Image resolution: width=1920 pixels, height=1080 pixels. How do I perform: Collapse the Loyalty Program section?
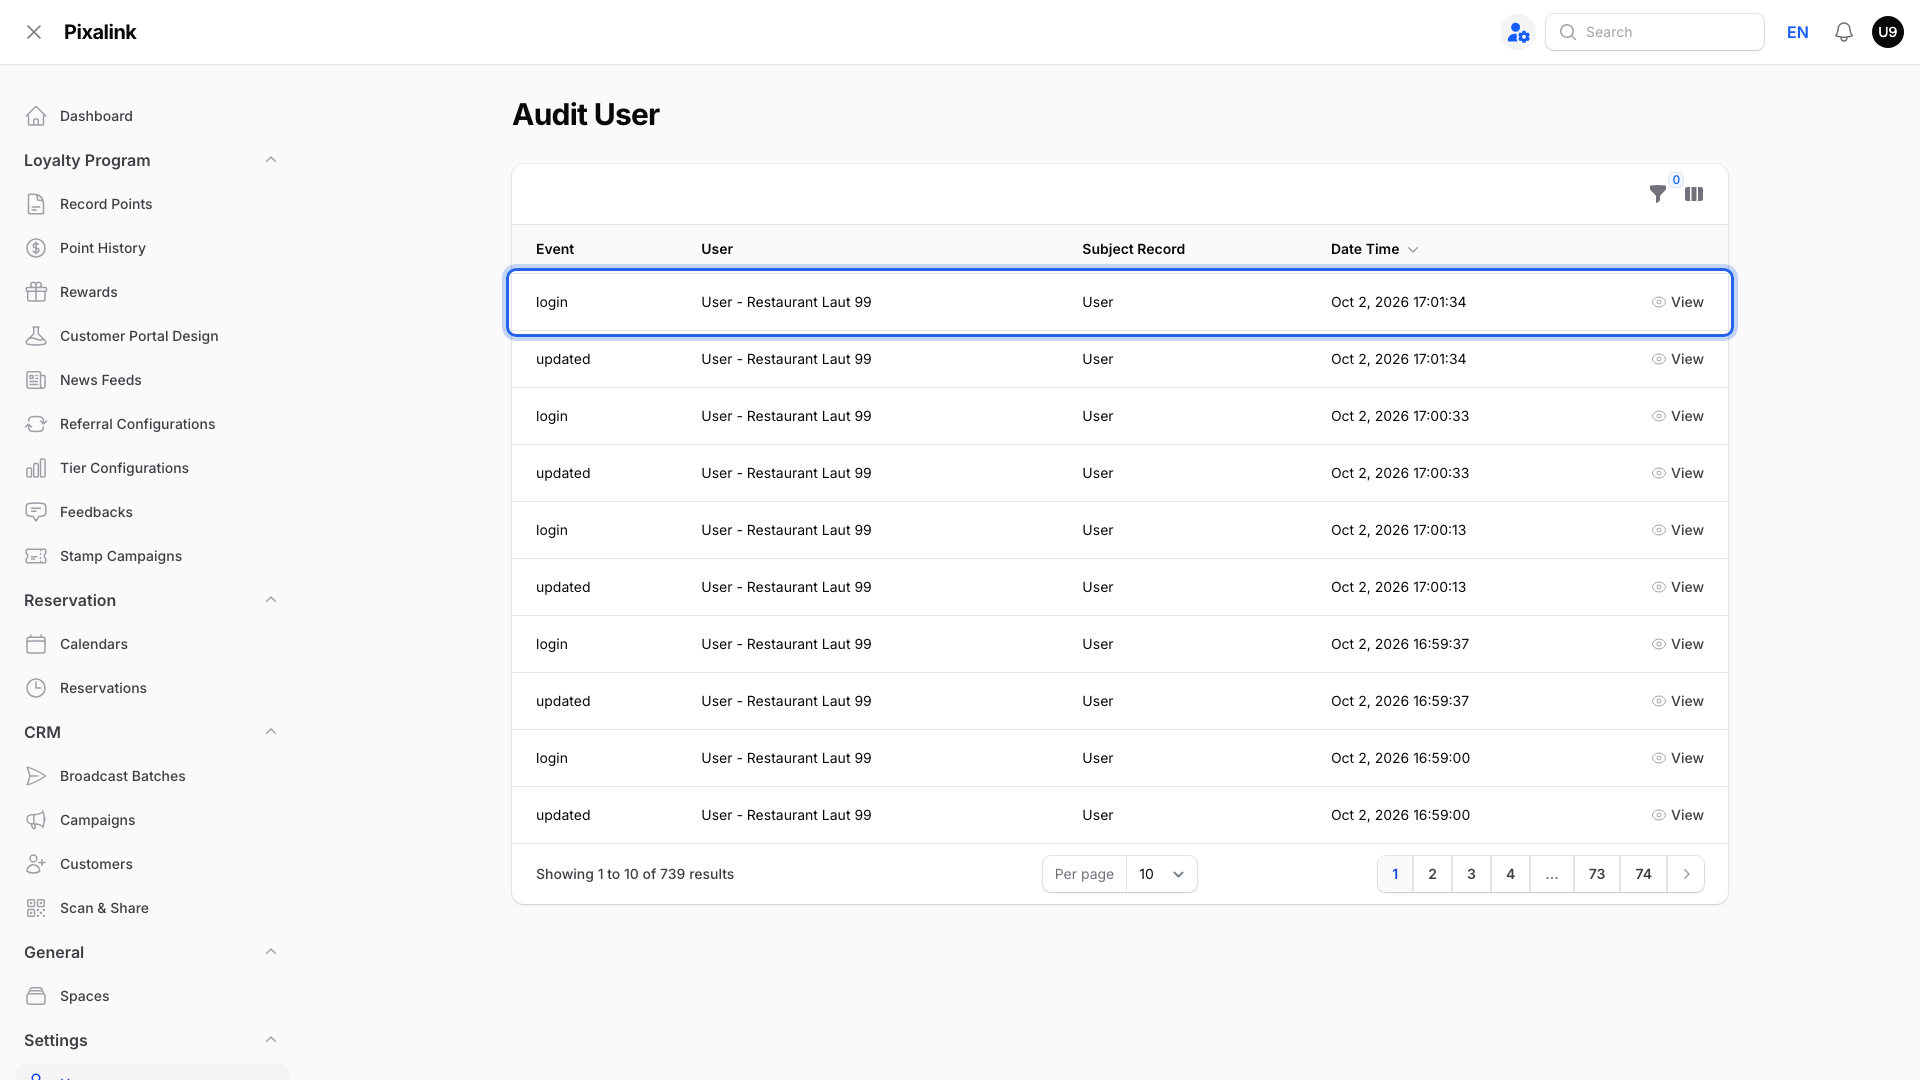pos(271,160)
